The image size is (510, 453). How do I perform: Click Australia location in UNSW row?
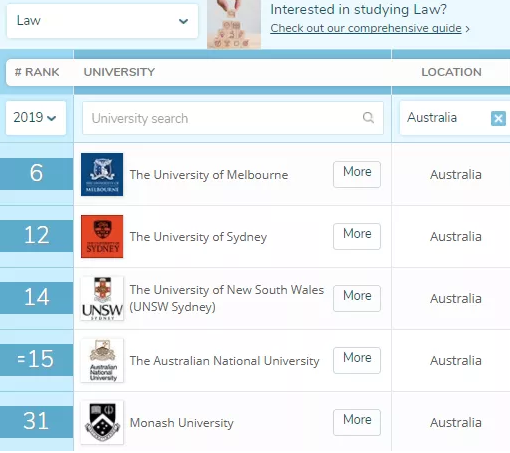click(456, 299)
